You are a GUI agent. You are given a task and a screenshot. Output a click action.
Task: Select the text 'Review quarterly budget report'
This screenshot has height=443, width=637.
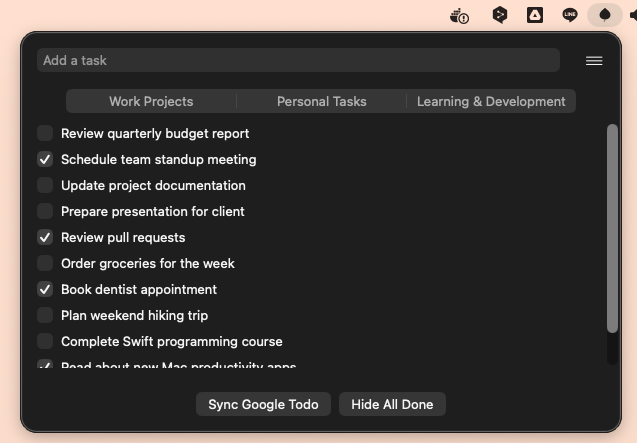click(155, 134)
